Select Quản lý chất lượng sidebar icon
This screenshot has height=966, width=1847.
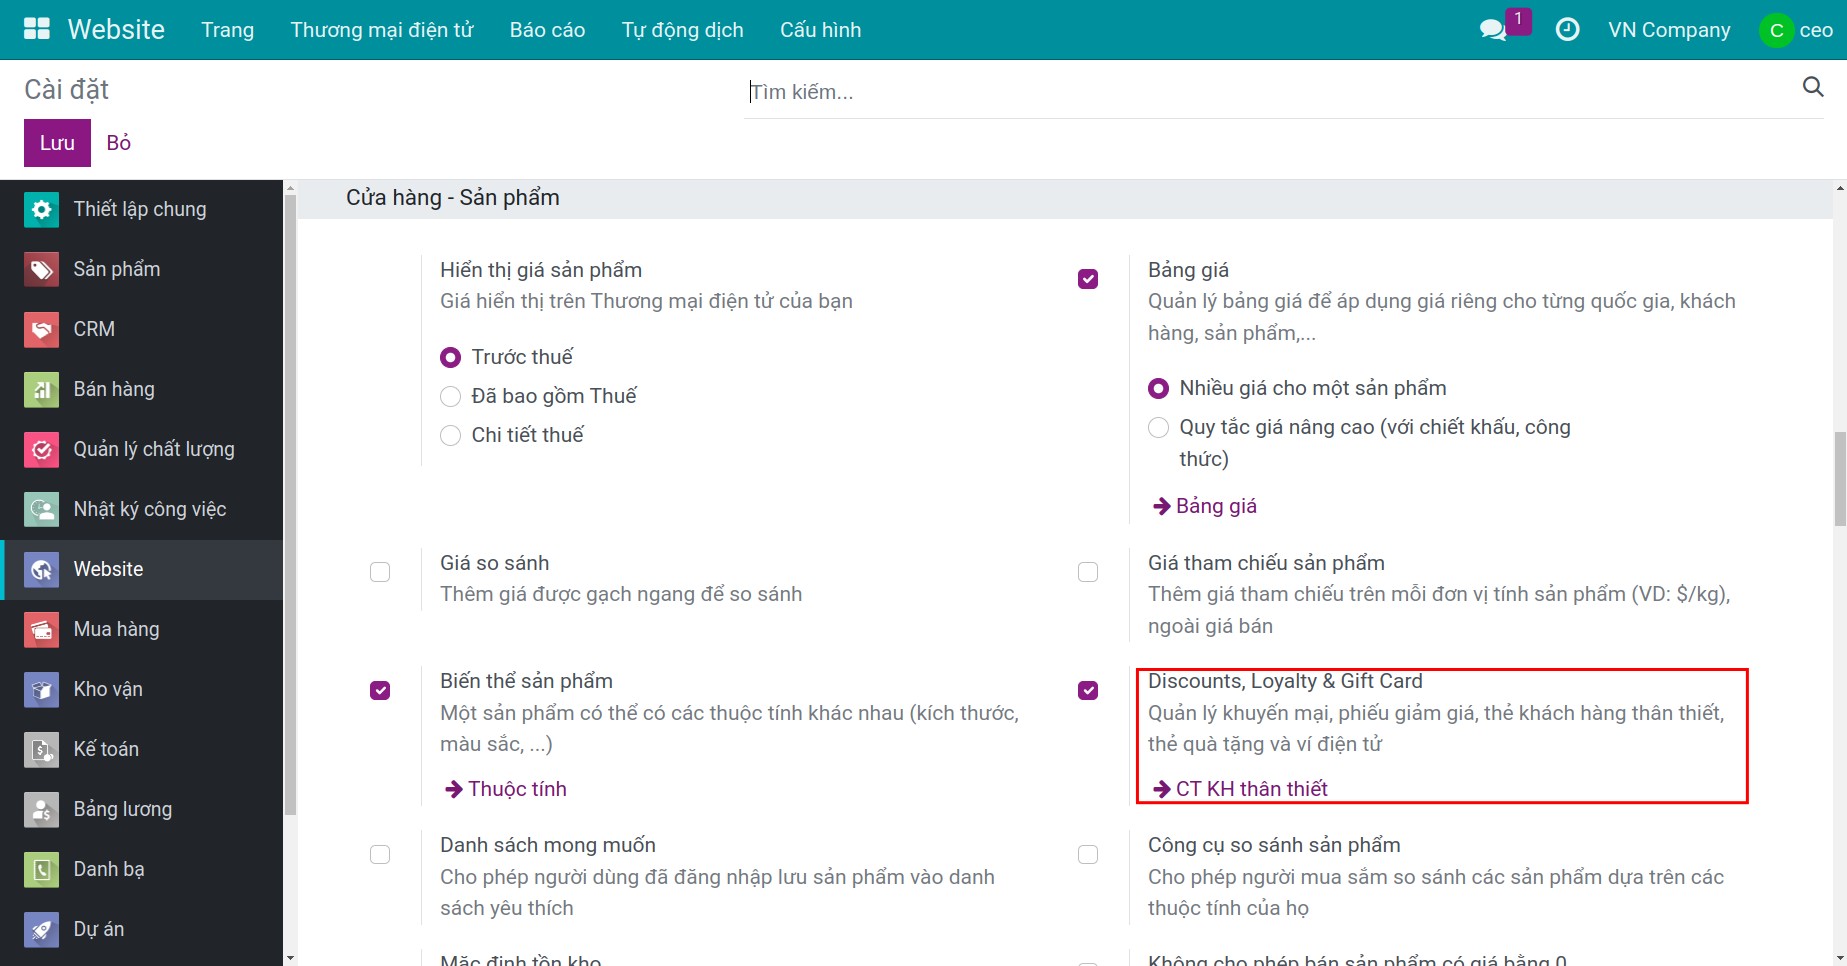point(42,450)
